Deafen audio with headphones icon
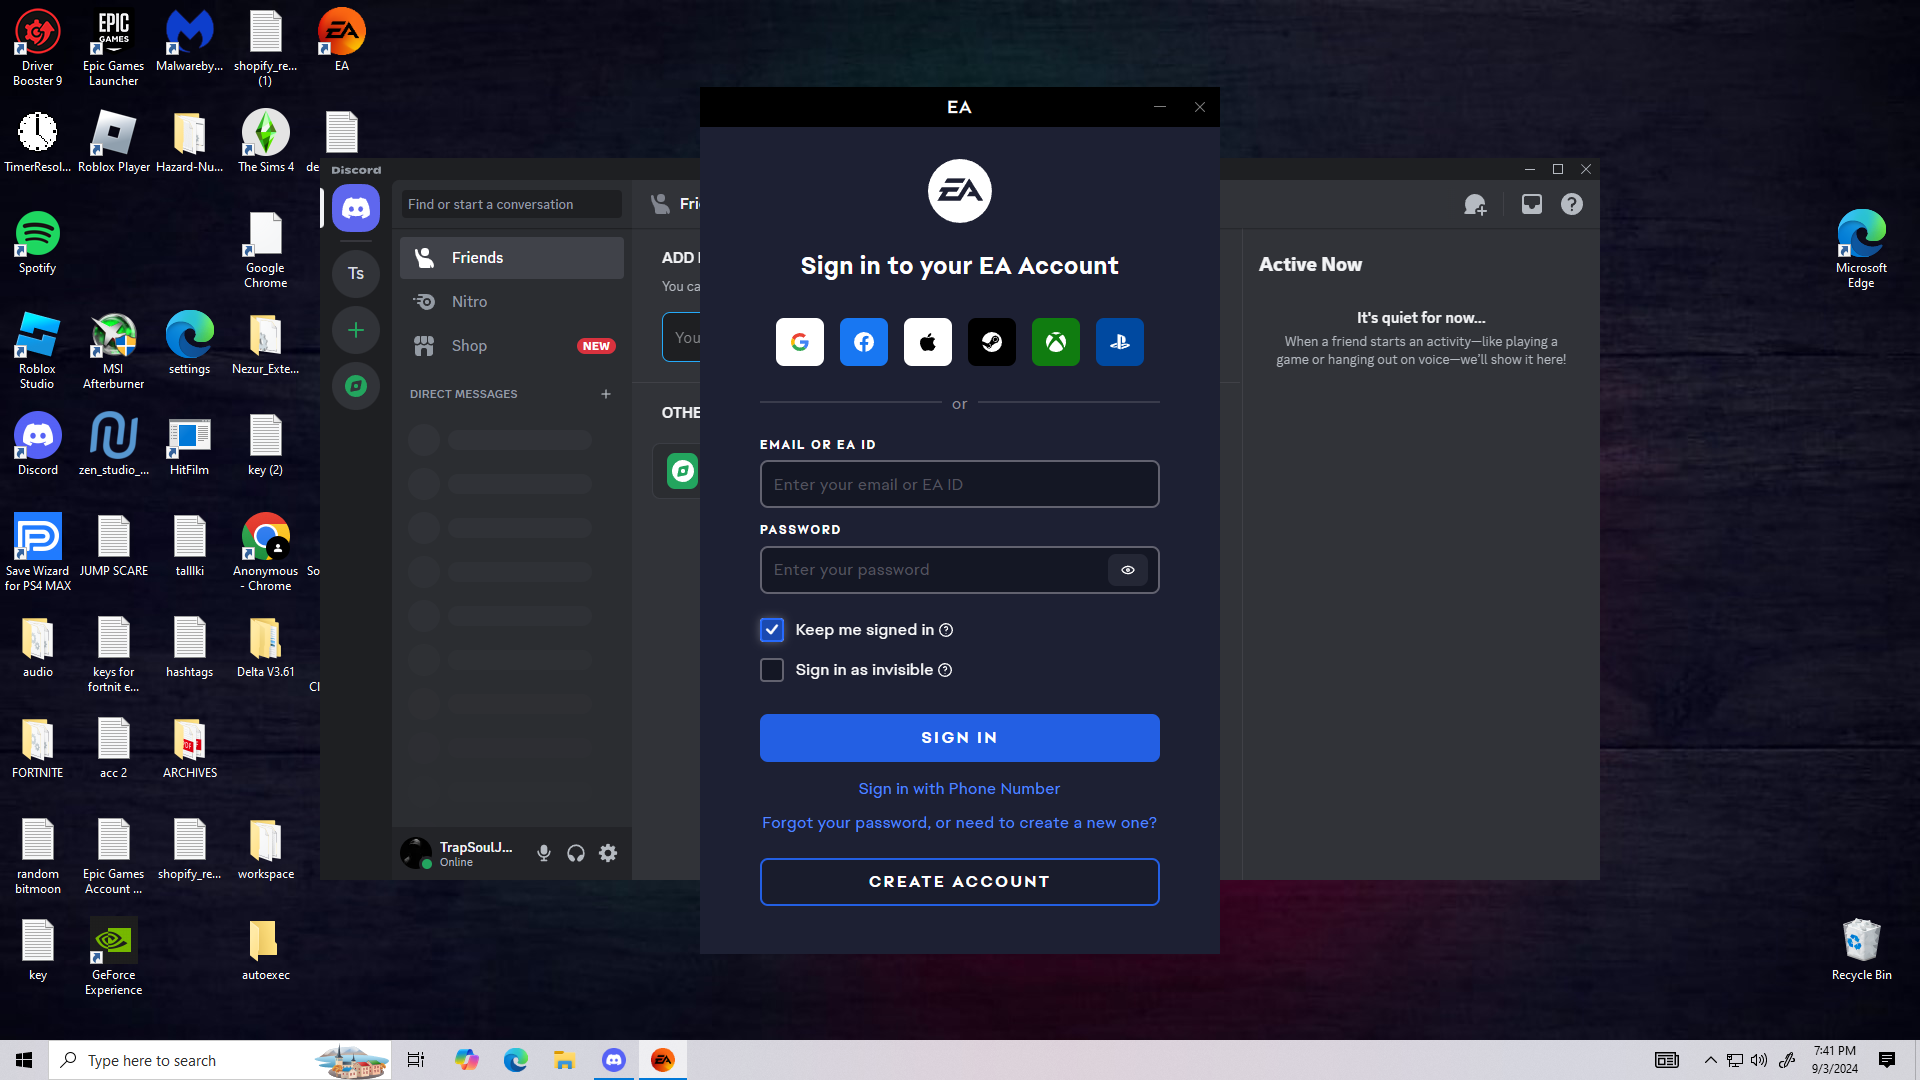The height and width of the screenshot is (1080, 1920). [576, 853]
